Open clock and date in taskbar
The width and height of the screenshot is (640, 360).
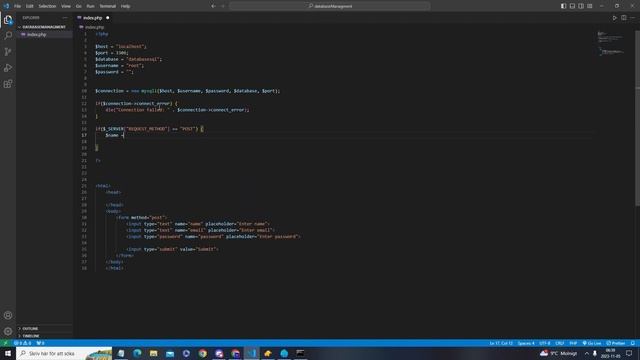point(610,353)
